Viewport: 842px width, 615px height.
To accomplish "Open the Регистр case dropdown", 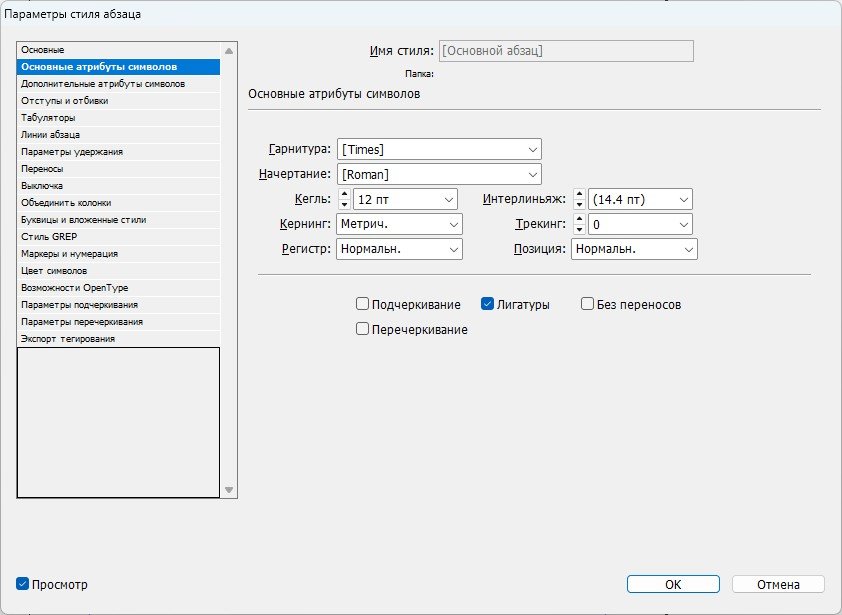I will (x=453, y=249).
